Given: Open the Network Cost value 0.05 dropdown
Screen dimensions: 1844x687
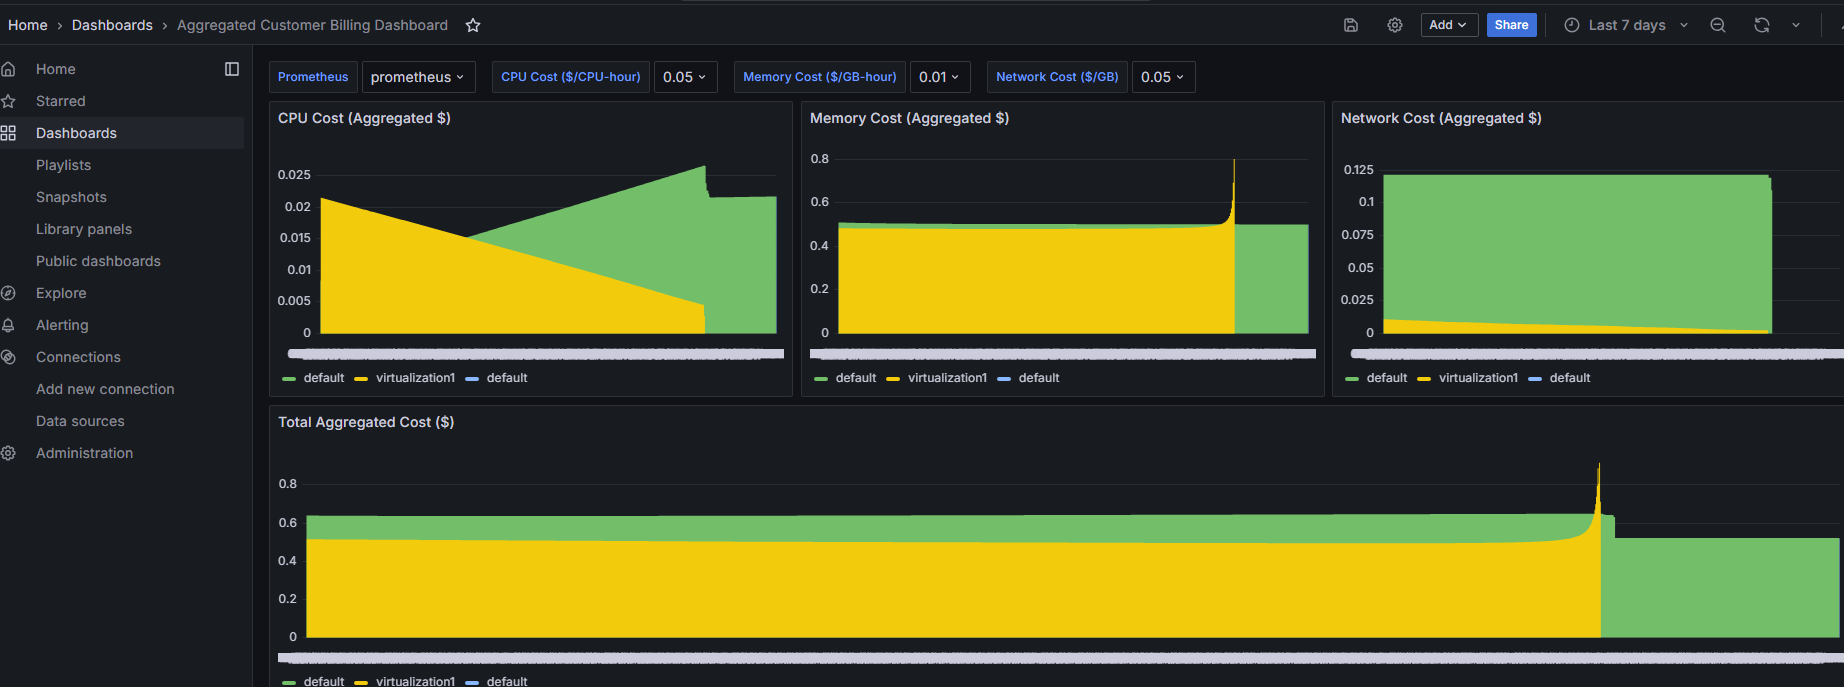Looking at the screenshot, I should click(1163, 77).
